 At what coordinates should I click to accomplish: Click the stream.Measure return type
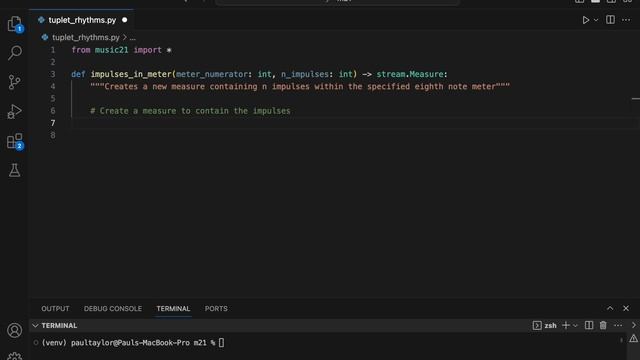[409, 74]
